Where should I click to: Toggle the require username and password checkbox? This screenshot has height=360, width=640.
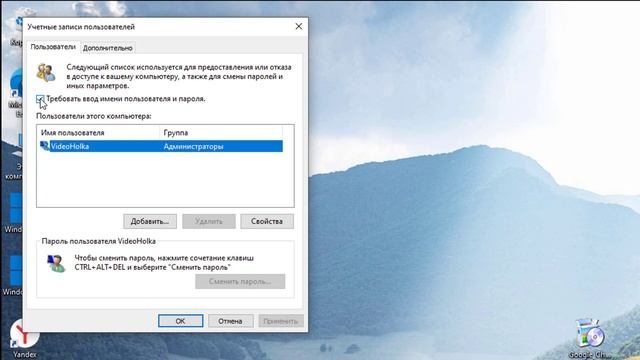pyautogui.click(x=40, y=99)
